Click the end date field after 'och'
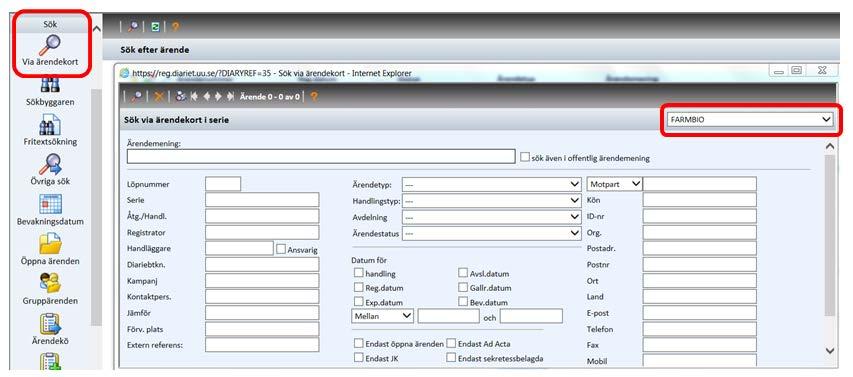This screenshot has height=377, width=853. (x=531, y=316)
